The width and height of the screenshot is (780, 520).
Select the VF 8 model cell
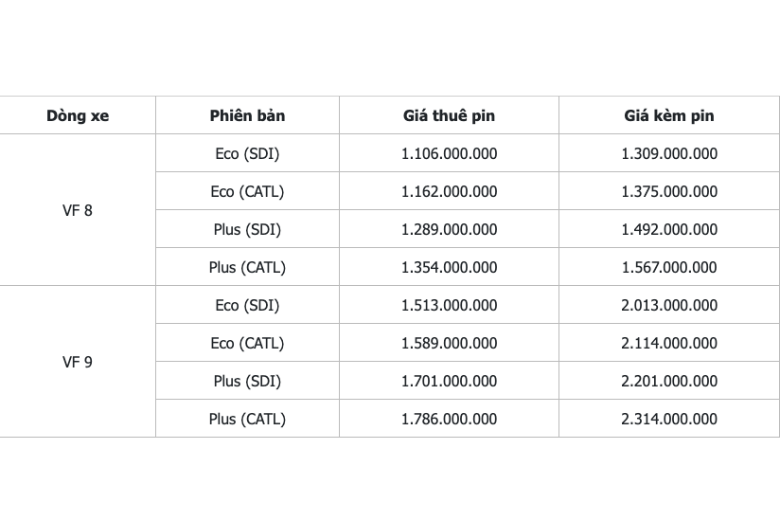tap(77, 211)
